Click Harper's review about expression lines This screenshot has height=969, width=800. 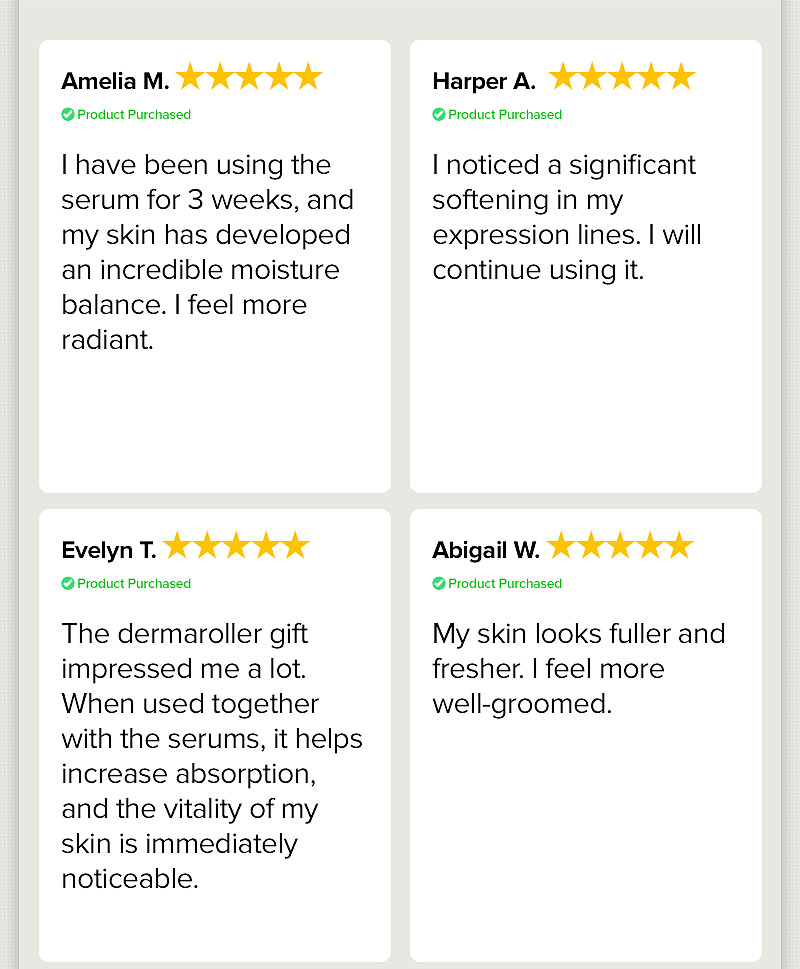(x=566, y=217)
